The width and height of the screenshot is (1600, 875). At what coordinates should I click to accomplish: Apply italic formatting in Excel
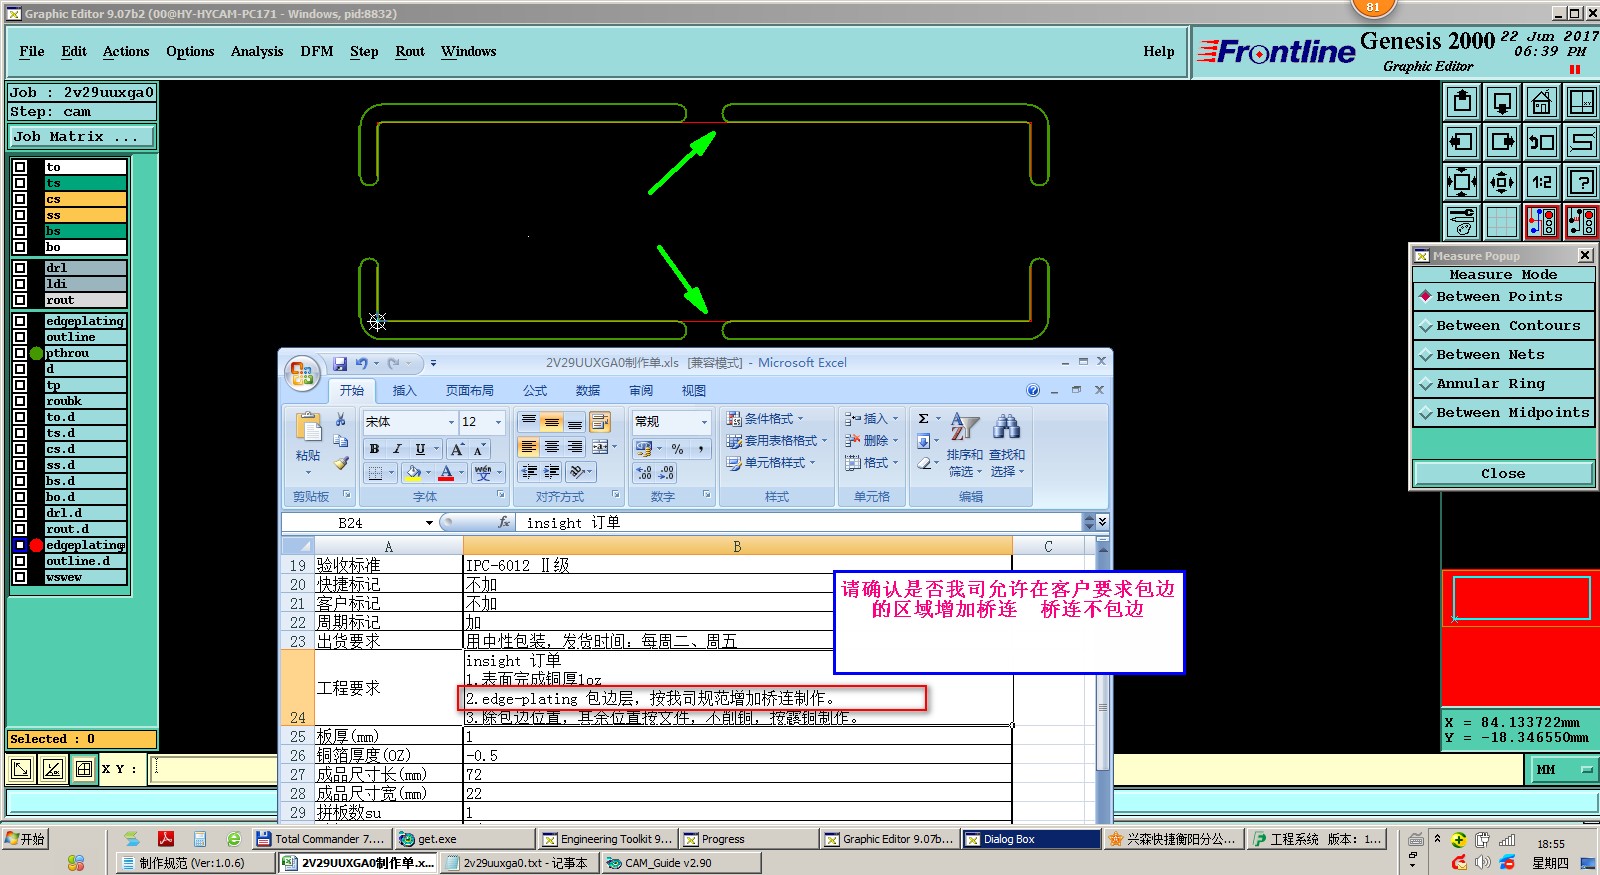[397, 449]
